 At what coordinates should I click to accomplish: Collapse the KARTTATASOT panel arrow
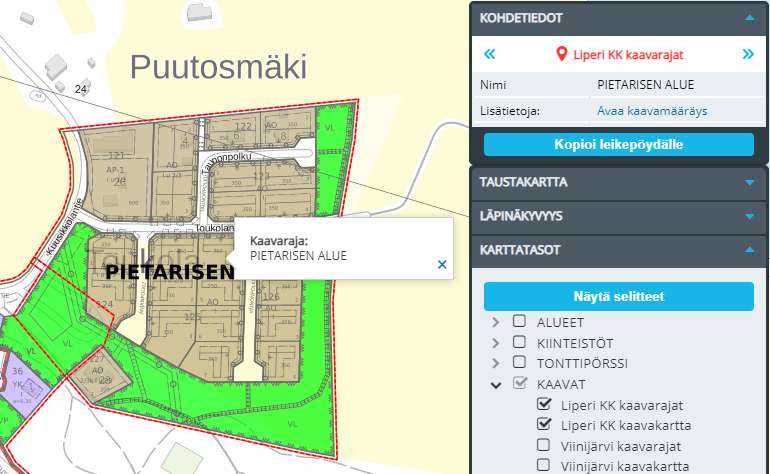coord(749,250)
